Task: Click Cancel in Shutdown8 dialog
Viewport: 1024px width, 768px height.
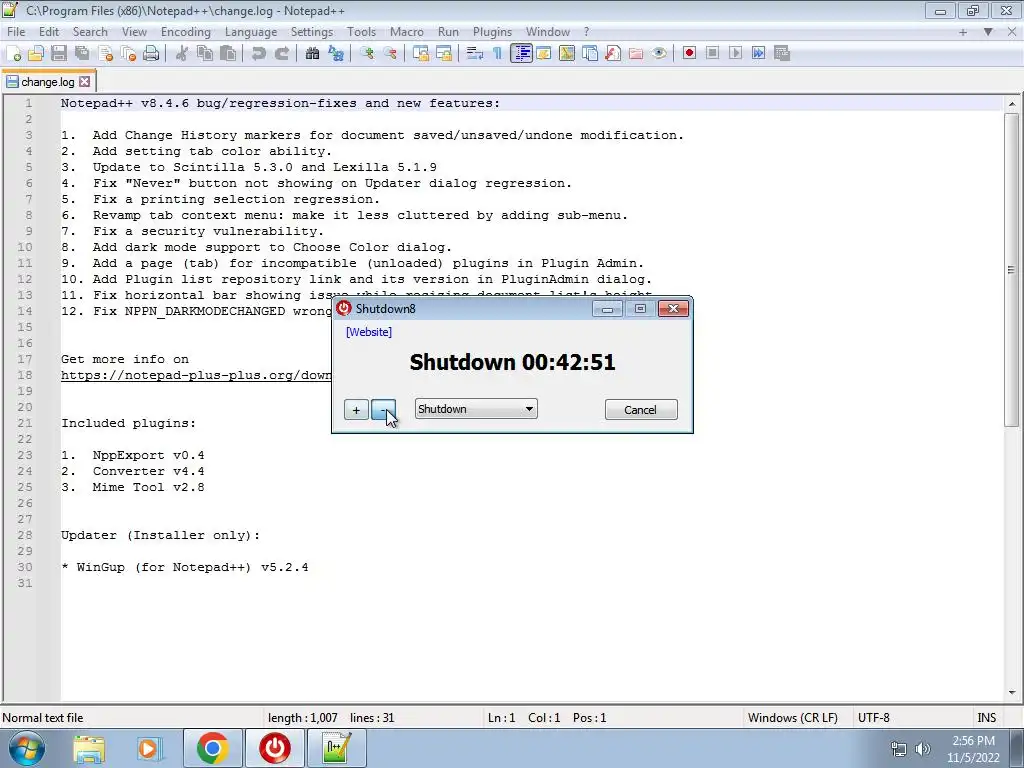Action: point(641,409)
